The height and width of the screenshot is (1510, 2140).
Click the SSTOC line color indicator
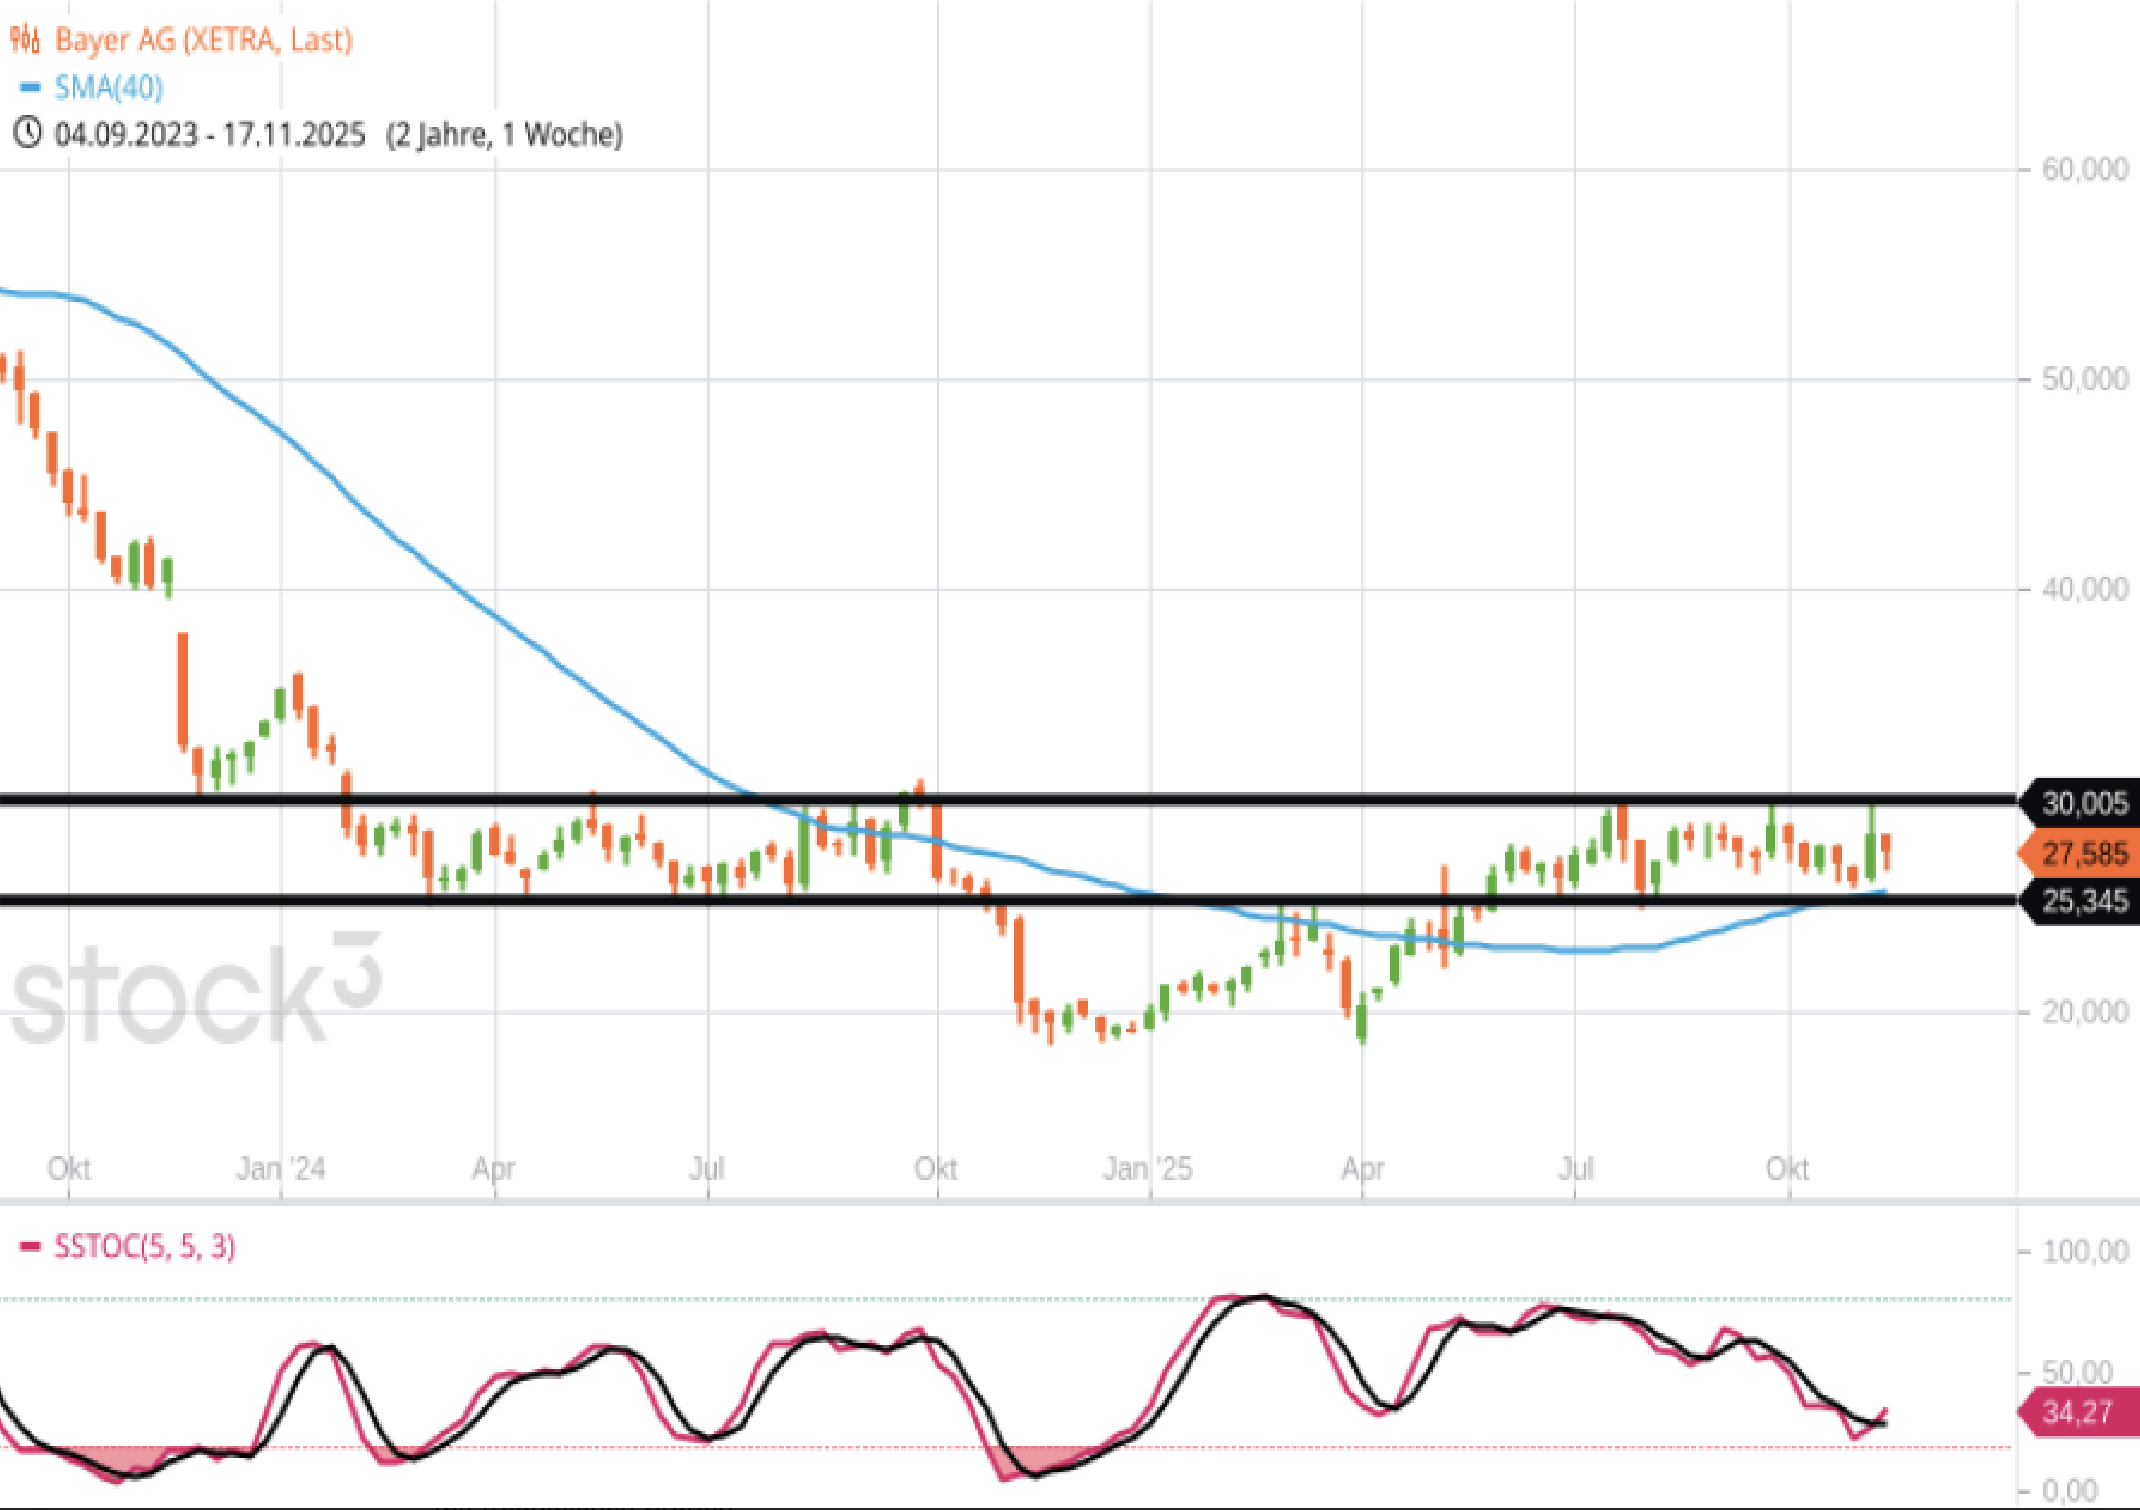pos(28,1246)
